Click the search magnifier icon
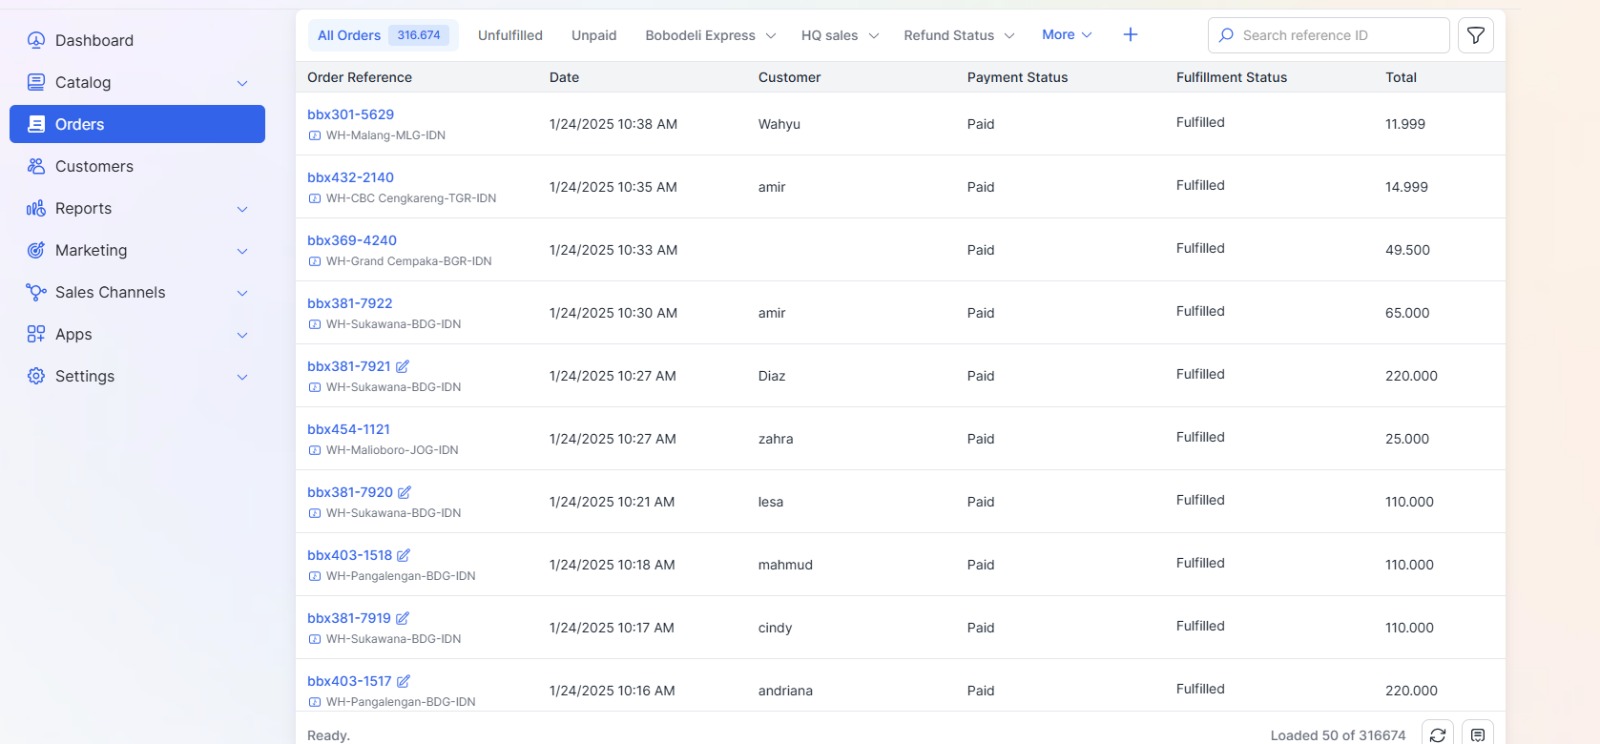The height and width of the screenshot is (744, 1600). pyautogui.click(x=1226, y=35)
